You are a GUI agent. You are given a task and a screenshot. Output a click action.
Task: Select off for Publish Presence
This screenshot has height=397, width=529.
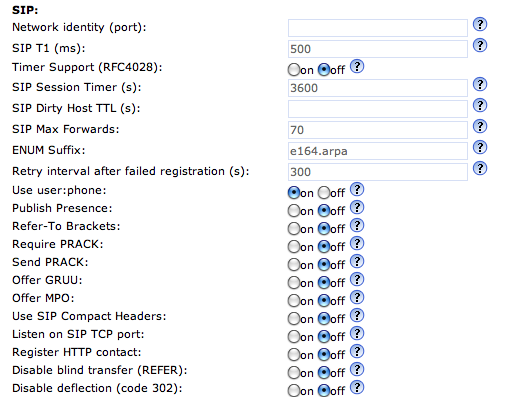[x=324, y=211]
